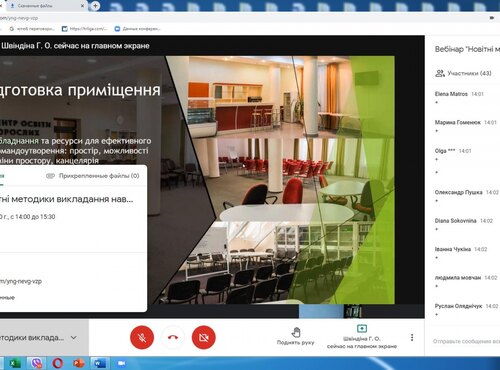This screenshot has width=500, height=370.
Task: Click the yng-nevg-vzp meeting link
Action: pyautogui.click(x=21, y=281)
